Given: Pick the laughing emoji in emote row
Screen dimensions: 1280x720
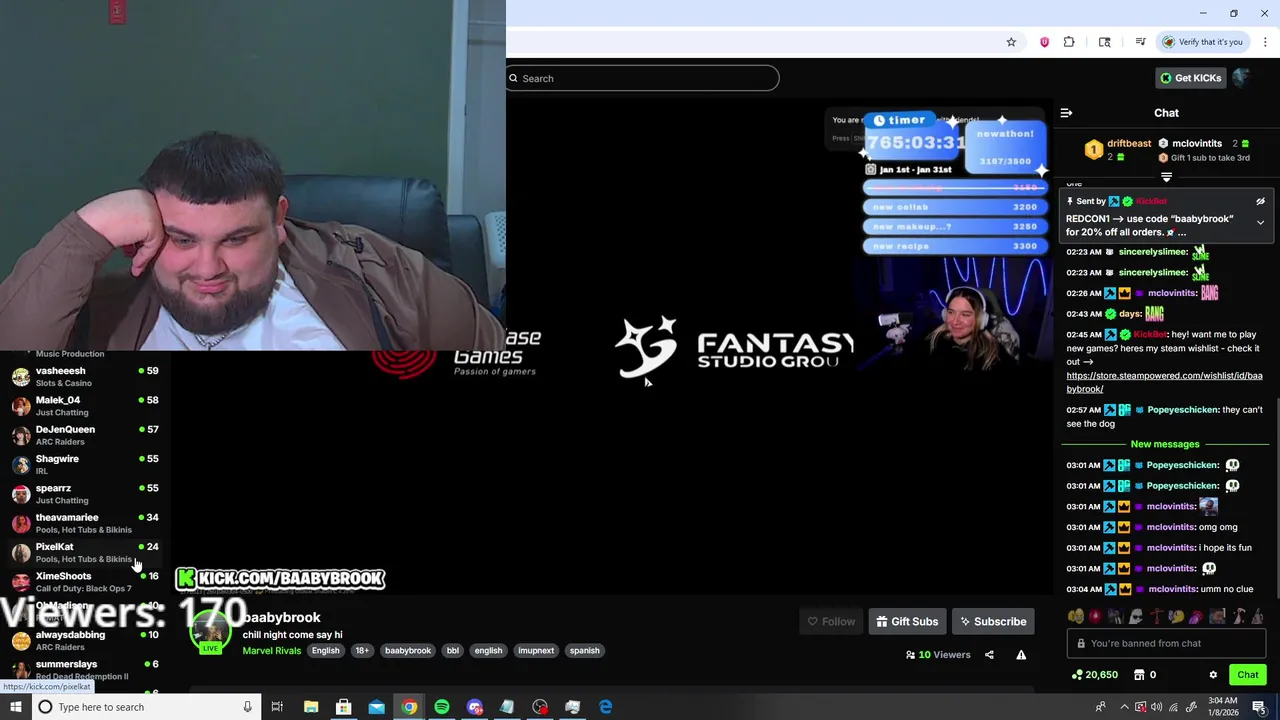Looking at the screenshot, I should pyautogui.click(x=1075, y=616).
